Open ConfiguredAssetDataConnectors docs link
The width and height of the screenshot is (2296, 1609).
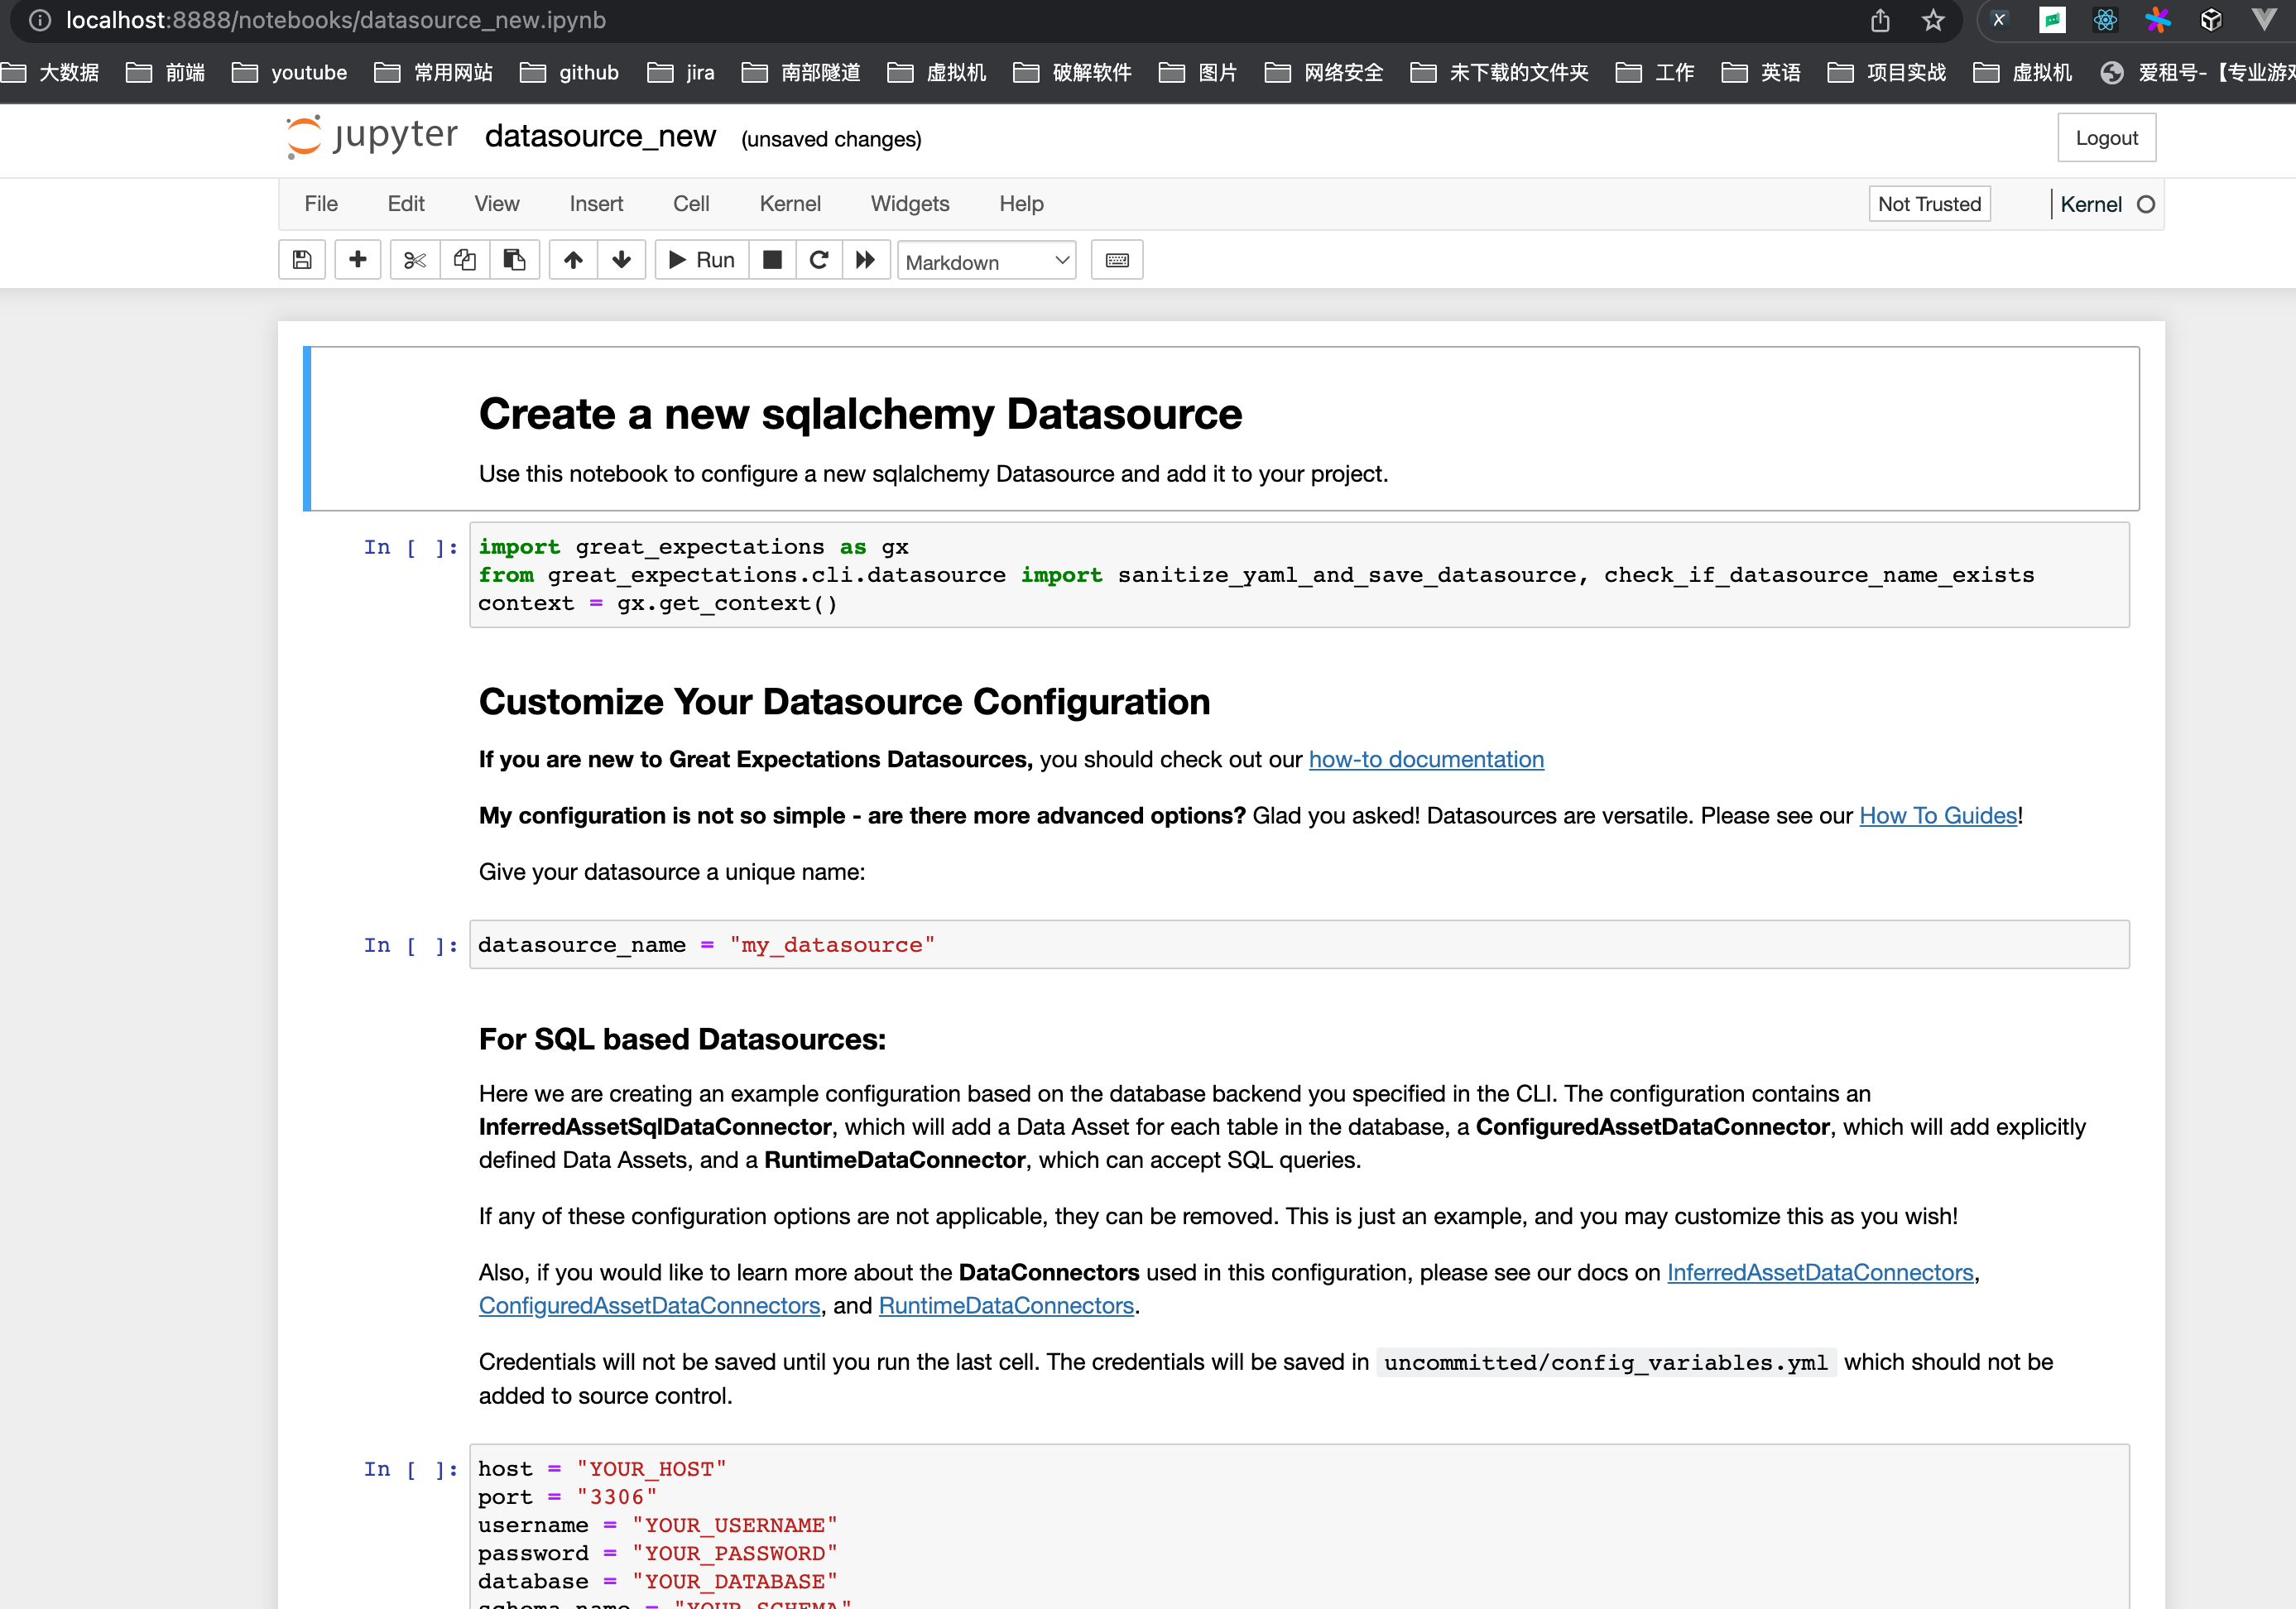click(649, 1305)
